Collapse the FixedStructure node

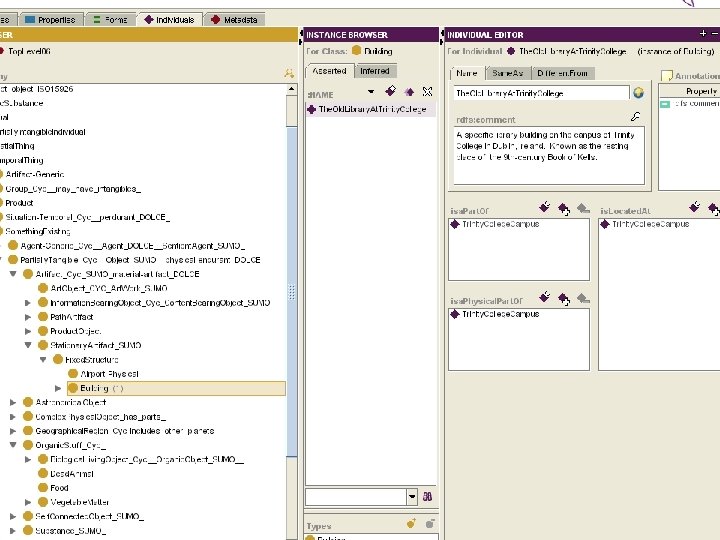click(43, 360)
